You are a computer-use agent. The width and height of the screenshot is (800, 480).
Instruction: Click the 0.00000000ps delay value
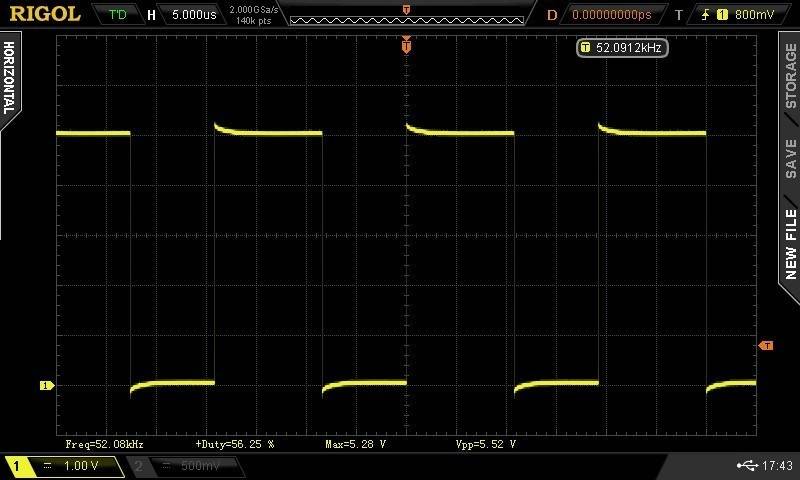611,15
